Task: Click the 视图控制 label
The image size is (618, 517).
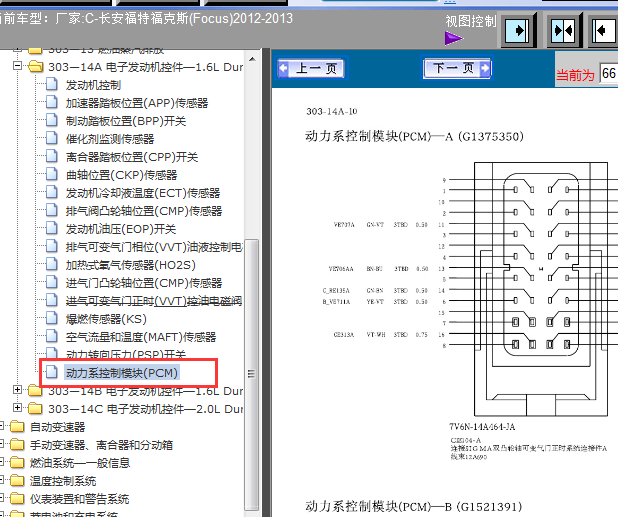Action: (x=471, y=21)
